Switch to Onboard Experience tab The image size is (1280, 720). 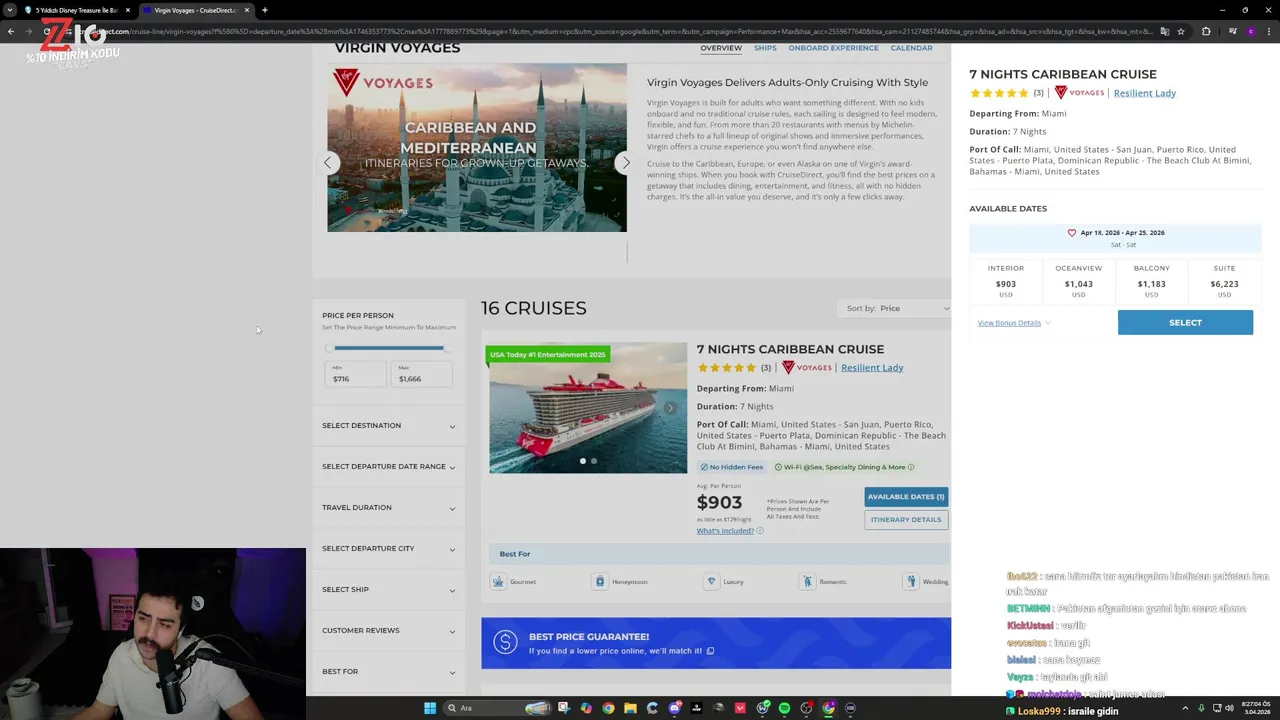[x=833, y=48]
